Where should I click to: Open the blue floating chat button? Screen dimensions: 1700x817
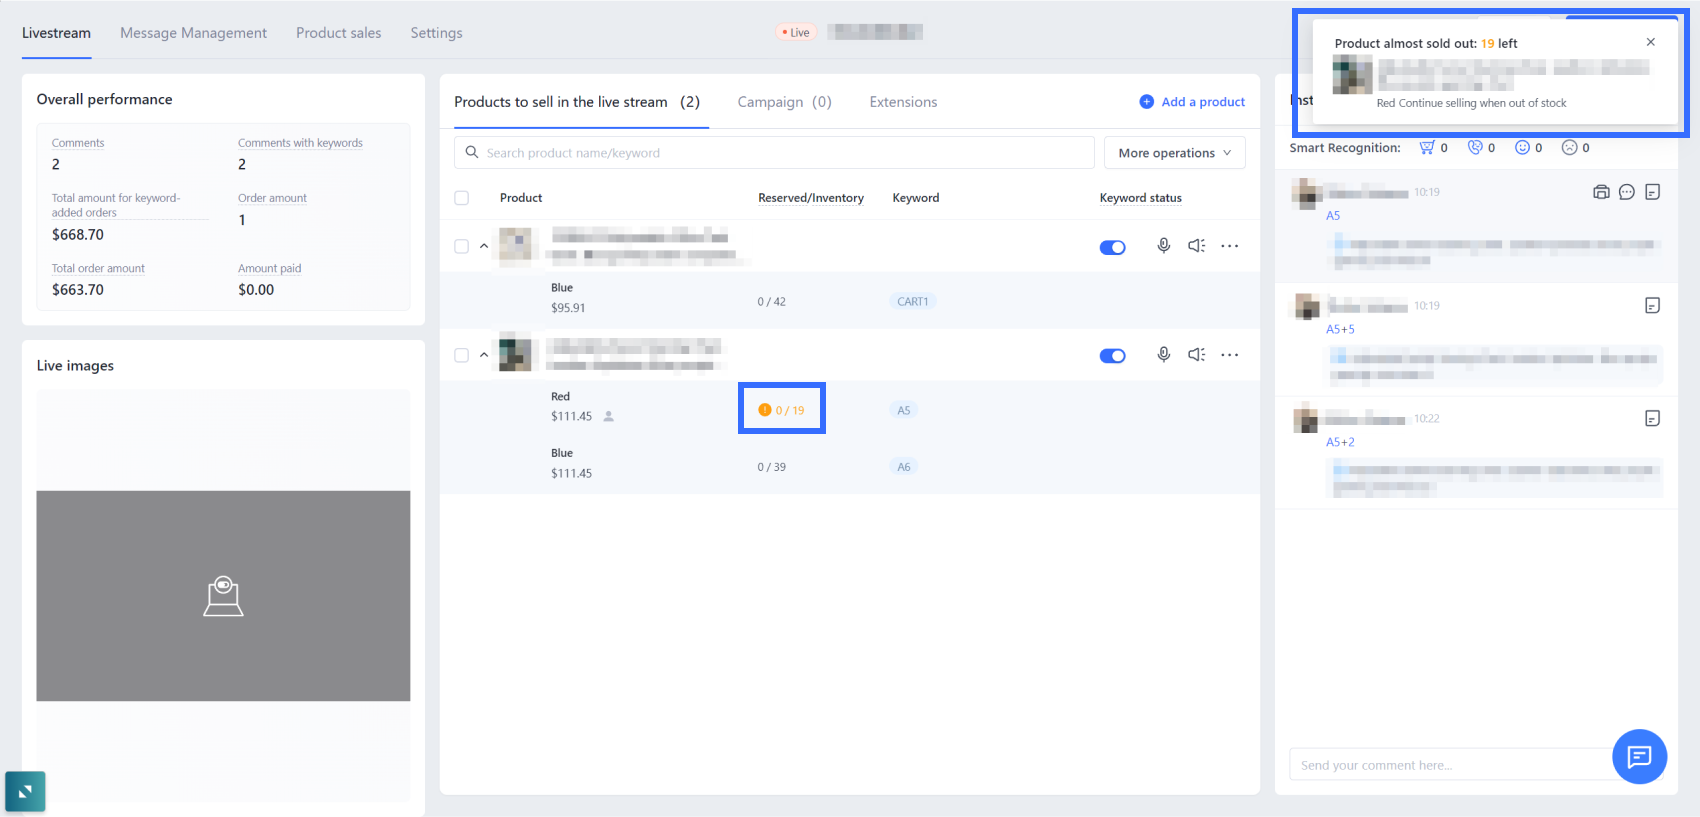coord(1639,757)
